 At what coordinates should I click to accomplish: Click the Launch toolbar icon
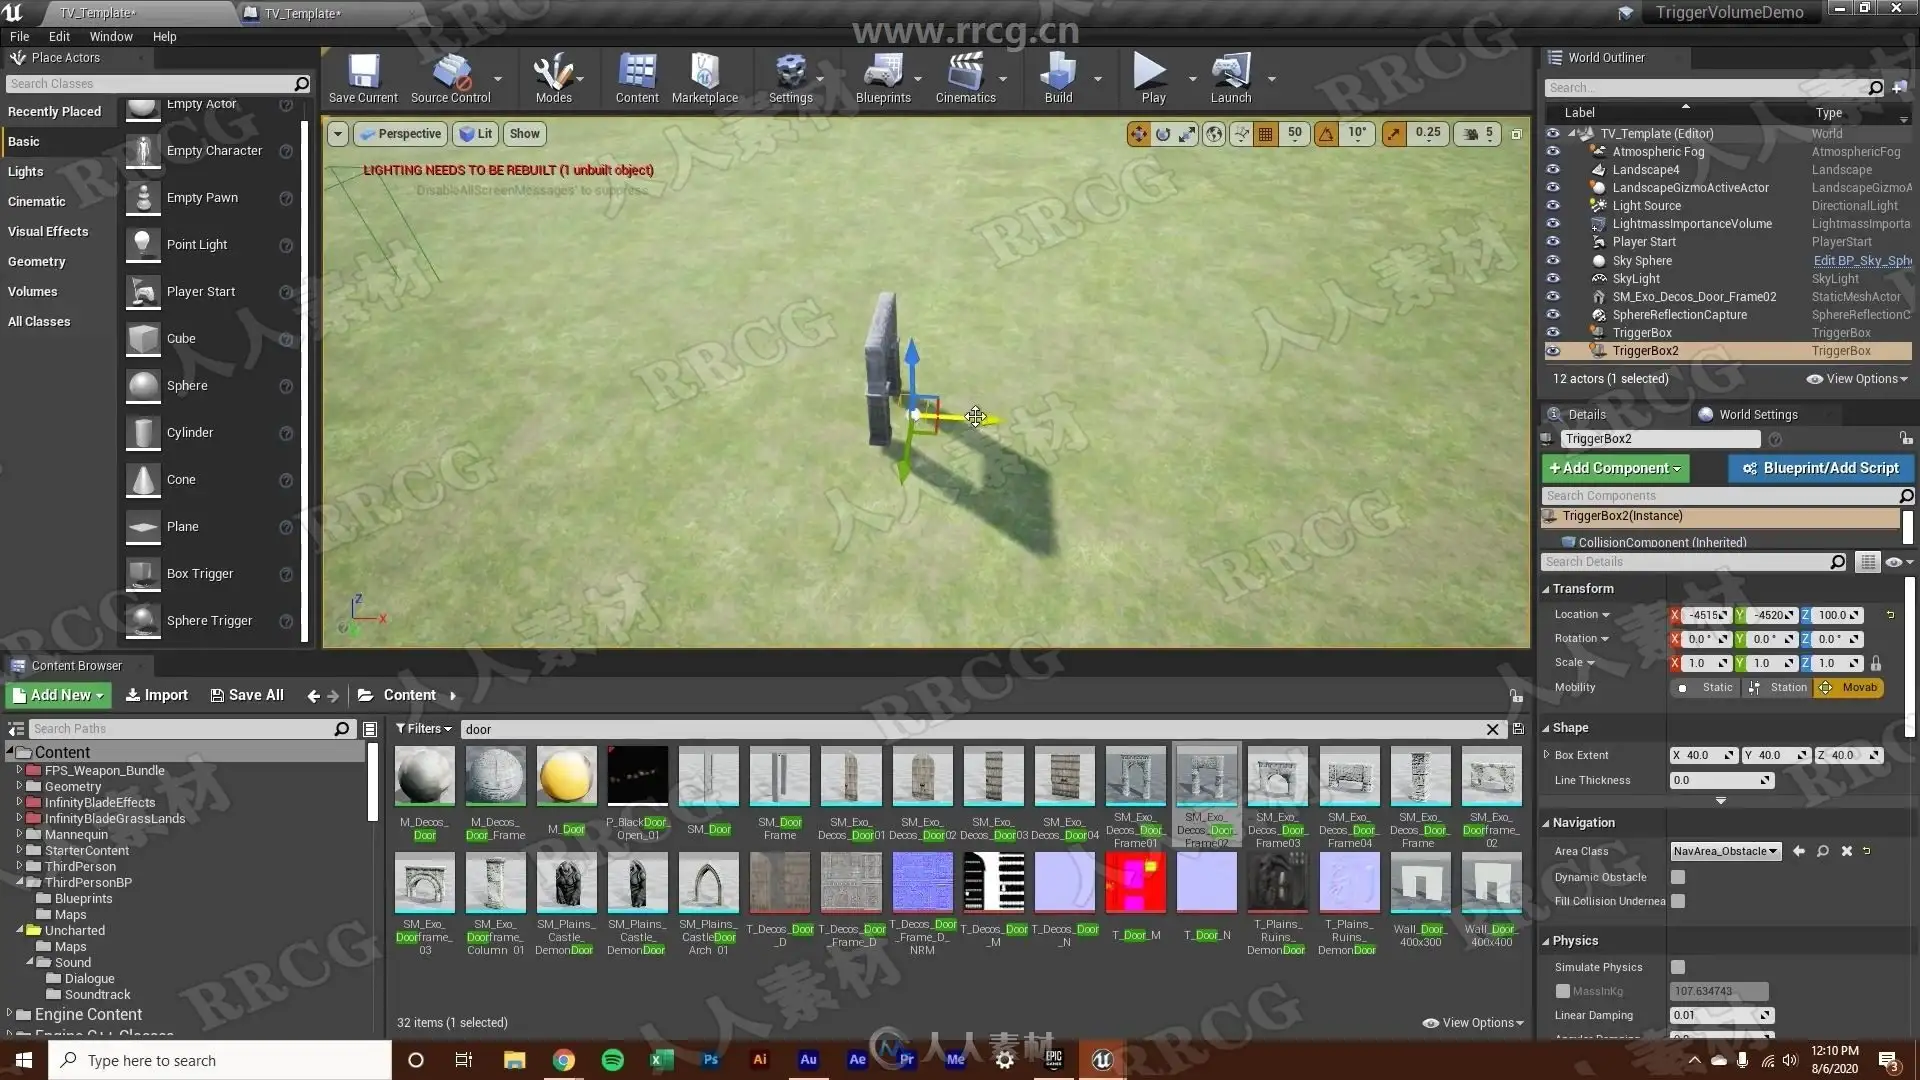click(1230, 77)
